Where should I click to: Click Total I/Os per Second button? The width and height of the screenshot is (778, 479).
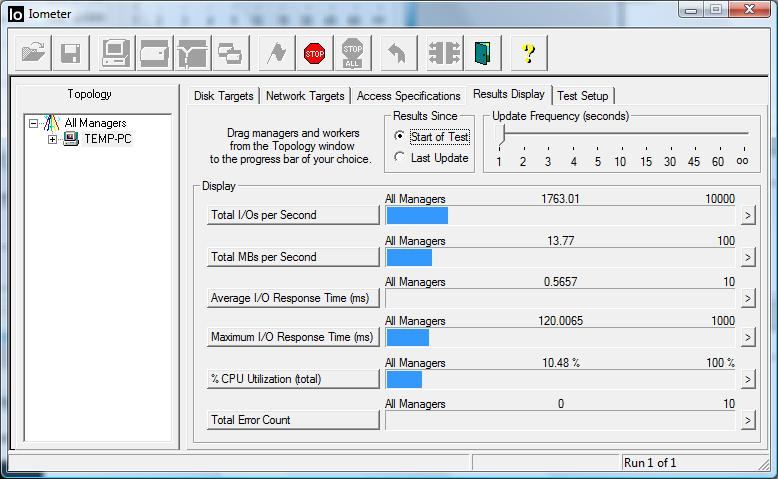tap(293, 215)
